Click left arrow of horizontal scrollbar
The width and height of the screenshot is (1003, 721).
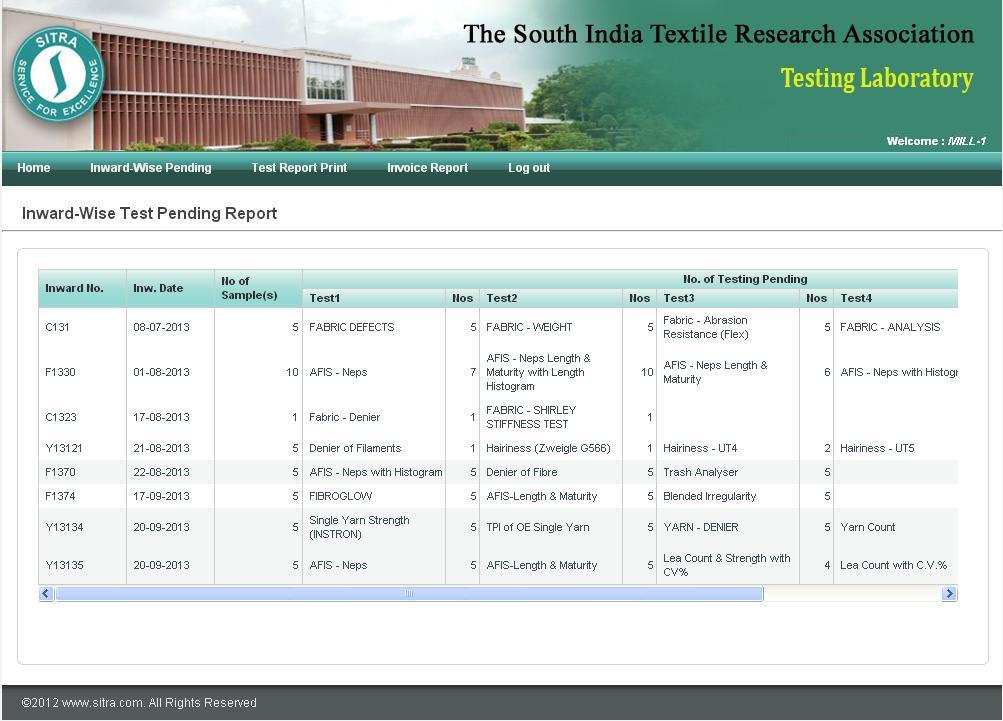(x=45, y=594)
